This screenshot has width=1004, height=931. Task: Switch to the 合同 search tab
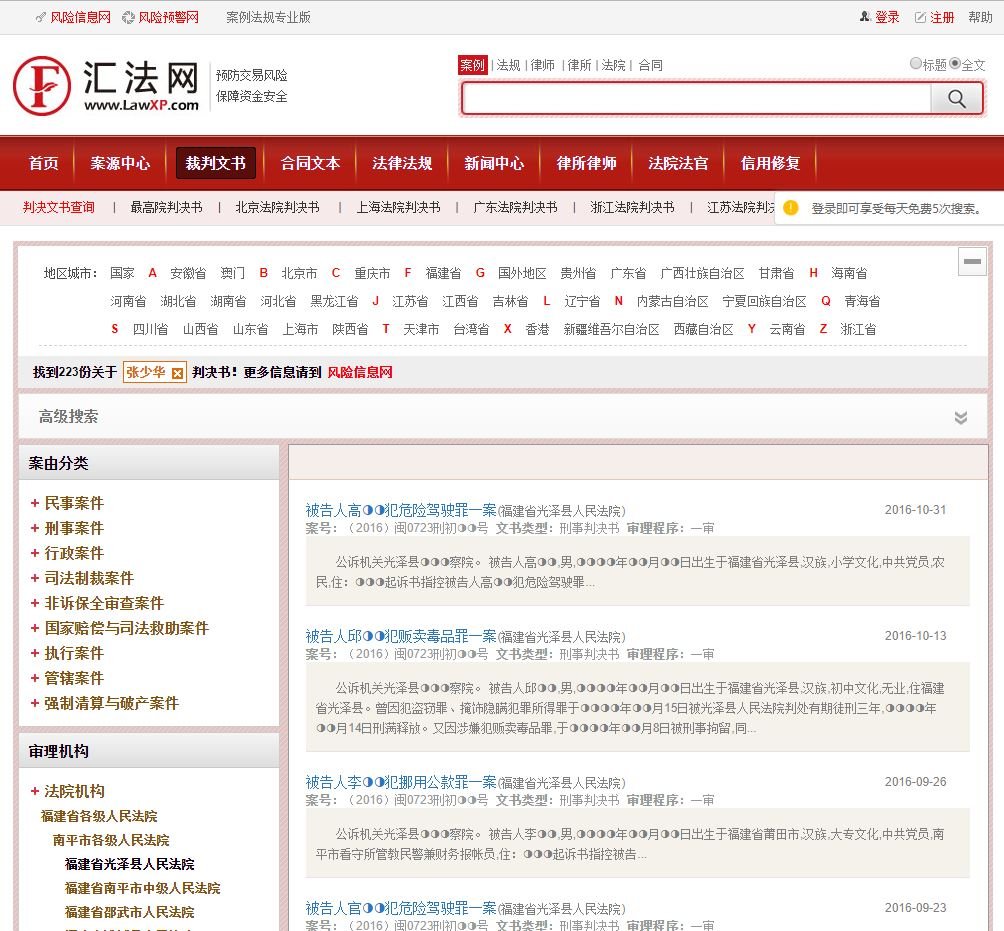651,65
